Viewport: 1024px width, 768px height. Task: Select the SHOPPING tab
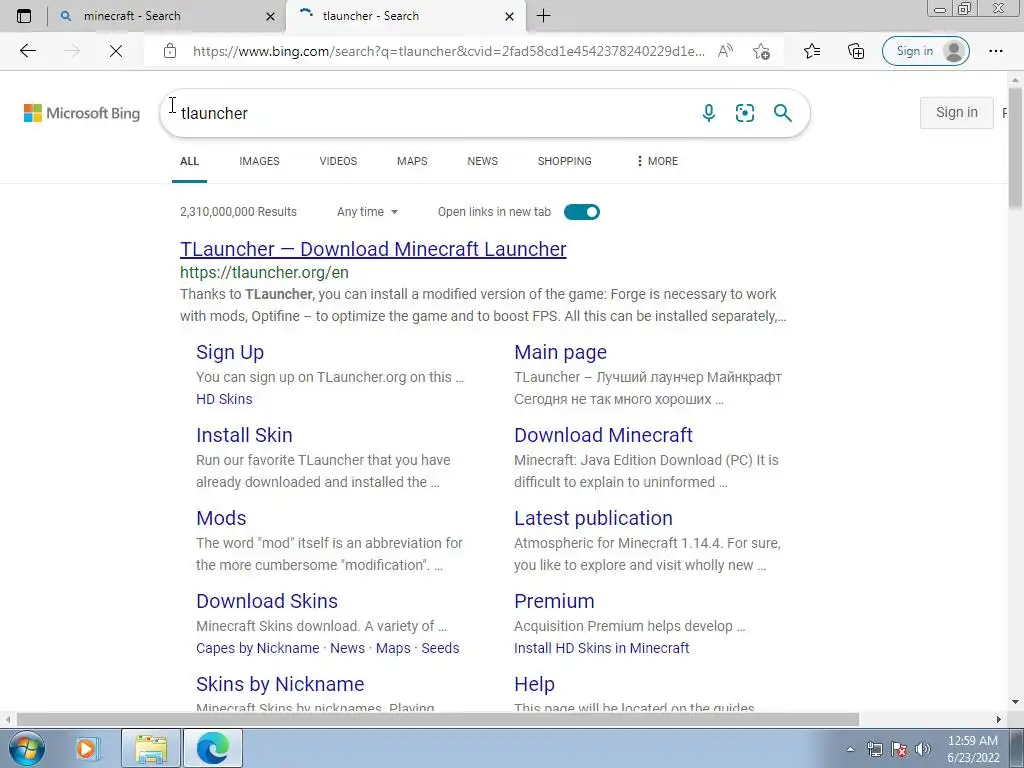coord(565,161)
